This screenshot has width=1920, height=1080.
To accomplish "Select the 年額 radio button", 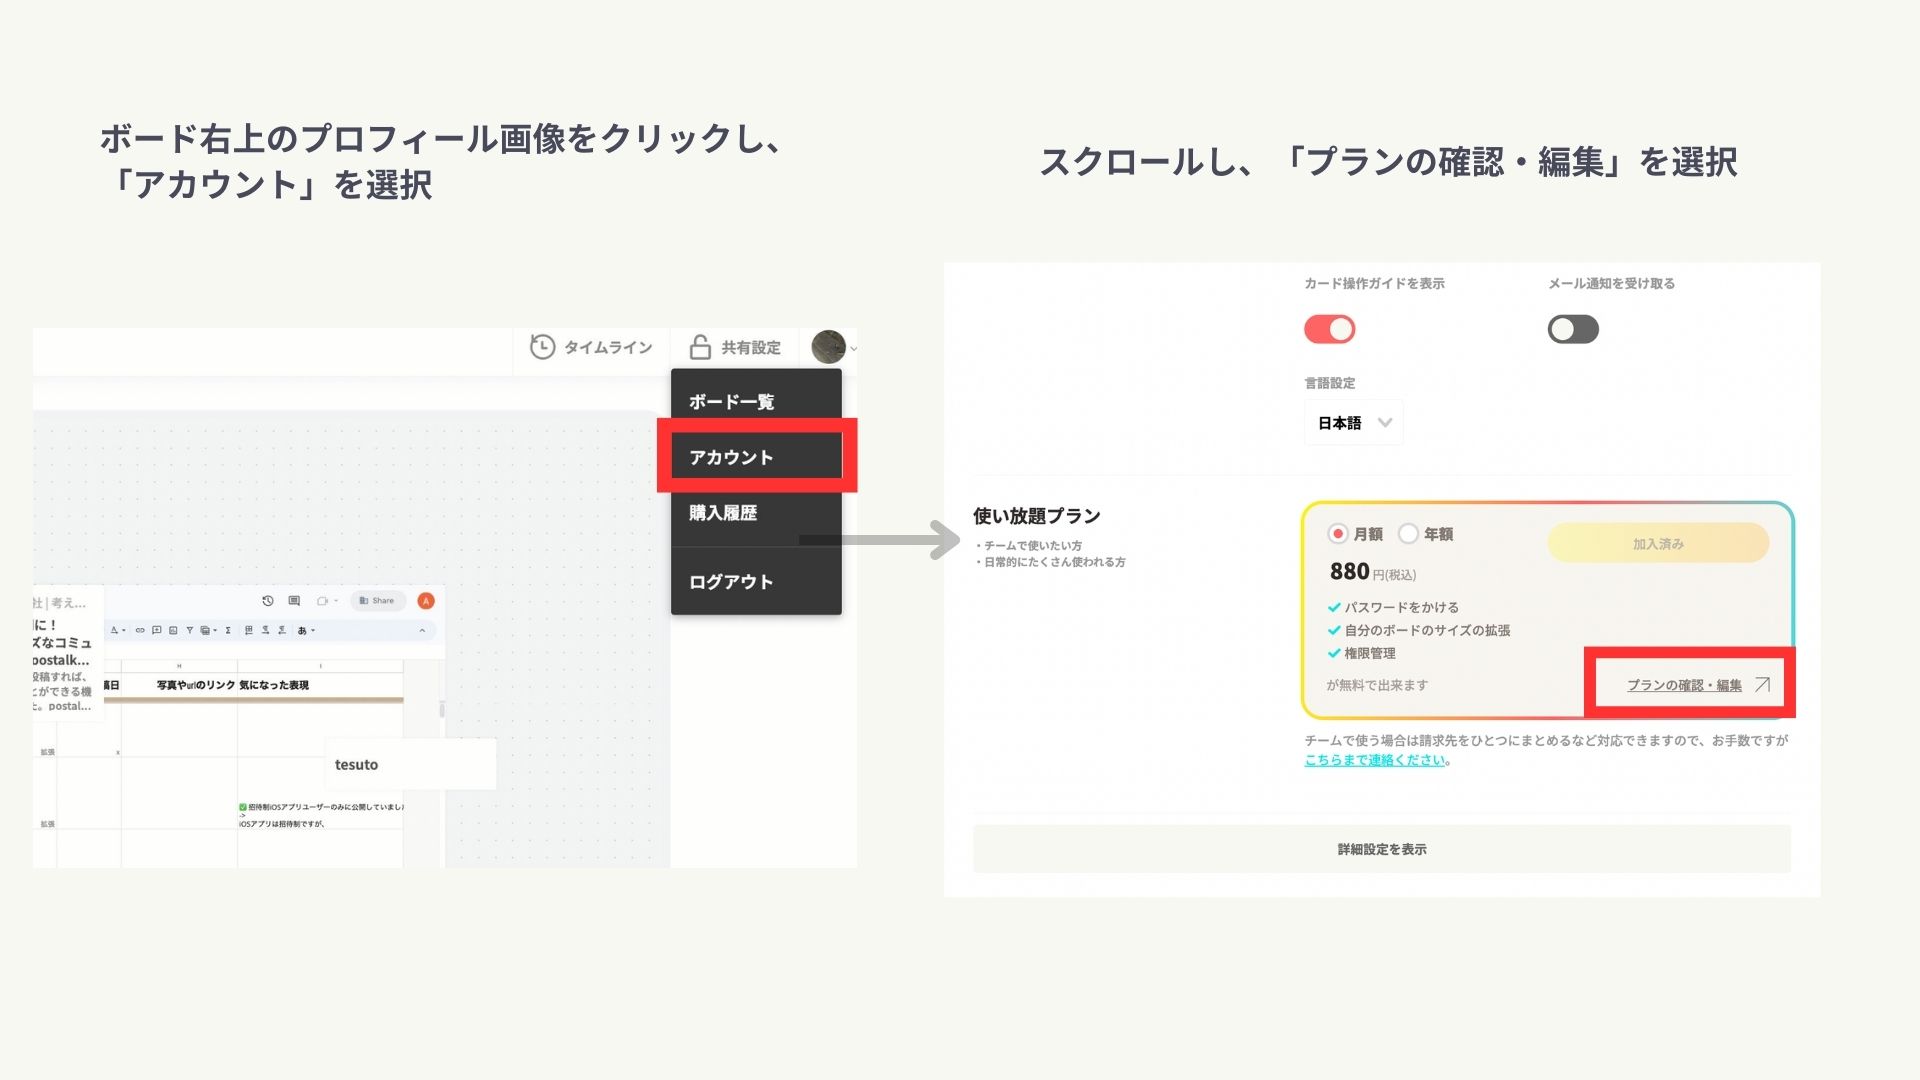I will coord(1408,534).
